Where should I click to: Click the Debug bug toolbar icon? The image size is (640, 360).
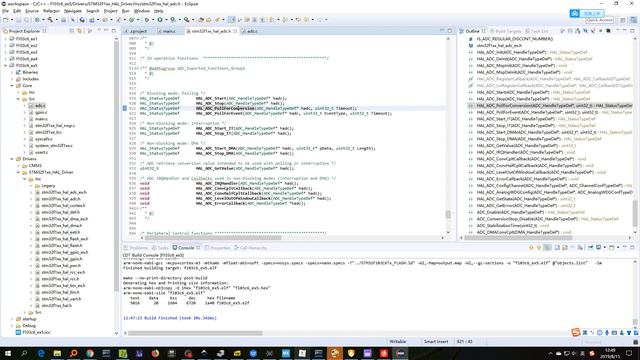pos(147,20)
